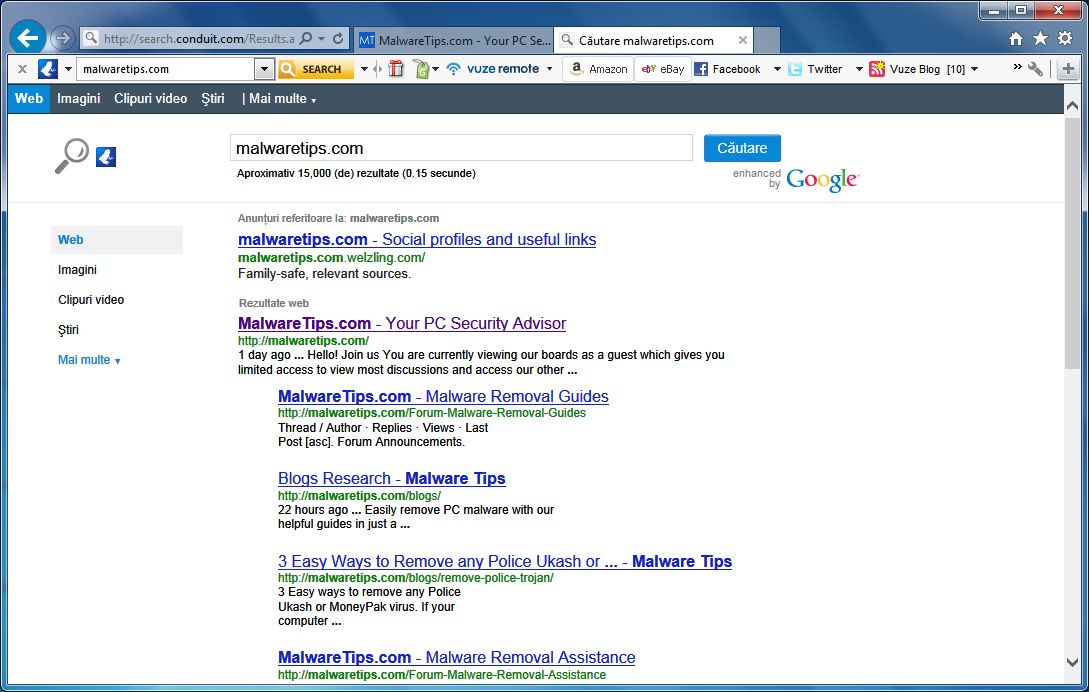
Task: Click the address bar search magnifier icon
Action: click(x=306, y=39)
